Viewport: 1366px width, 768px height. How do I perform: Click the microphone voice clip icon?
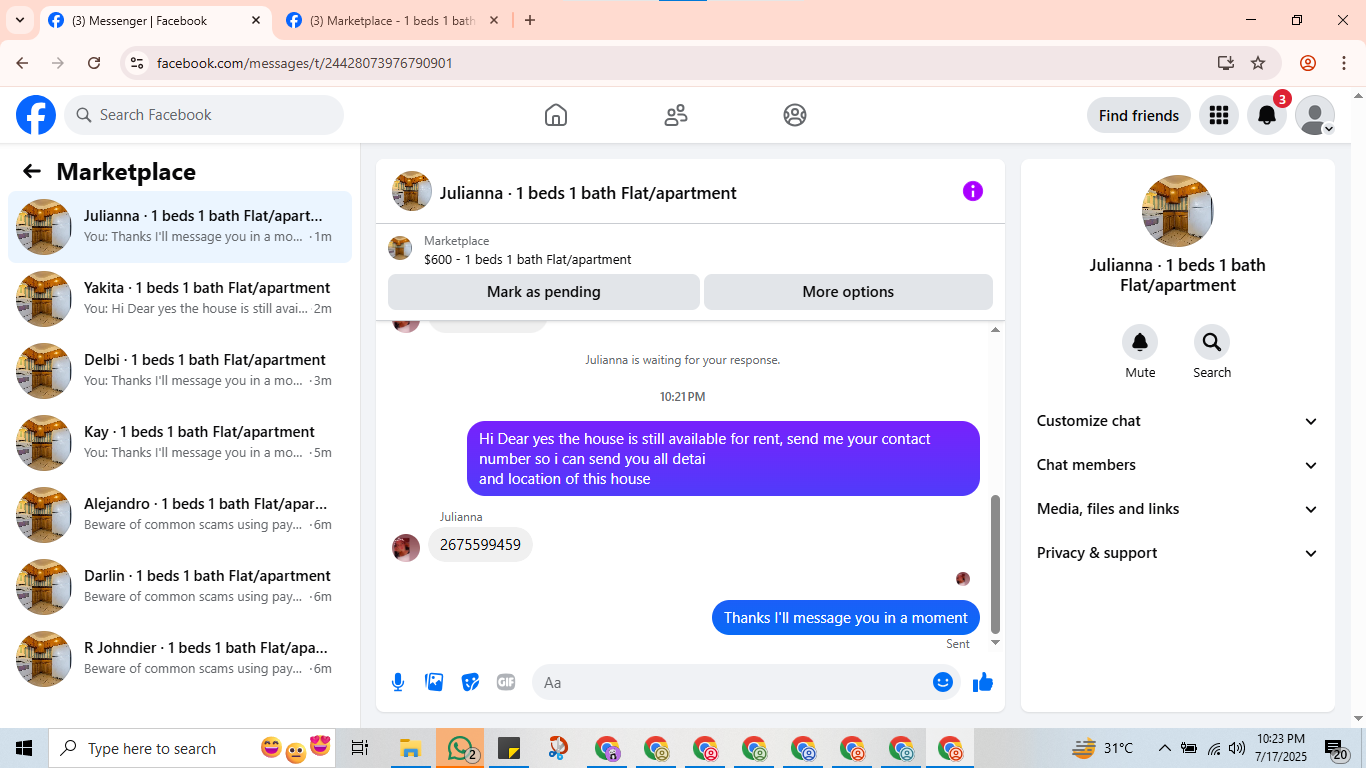tap(398, 682)
